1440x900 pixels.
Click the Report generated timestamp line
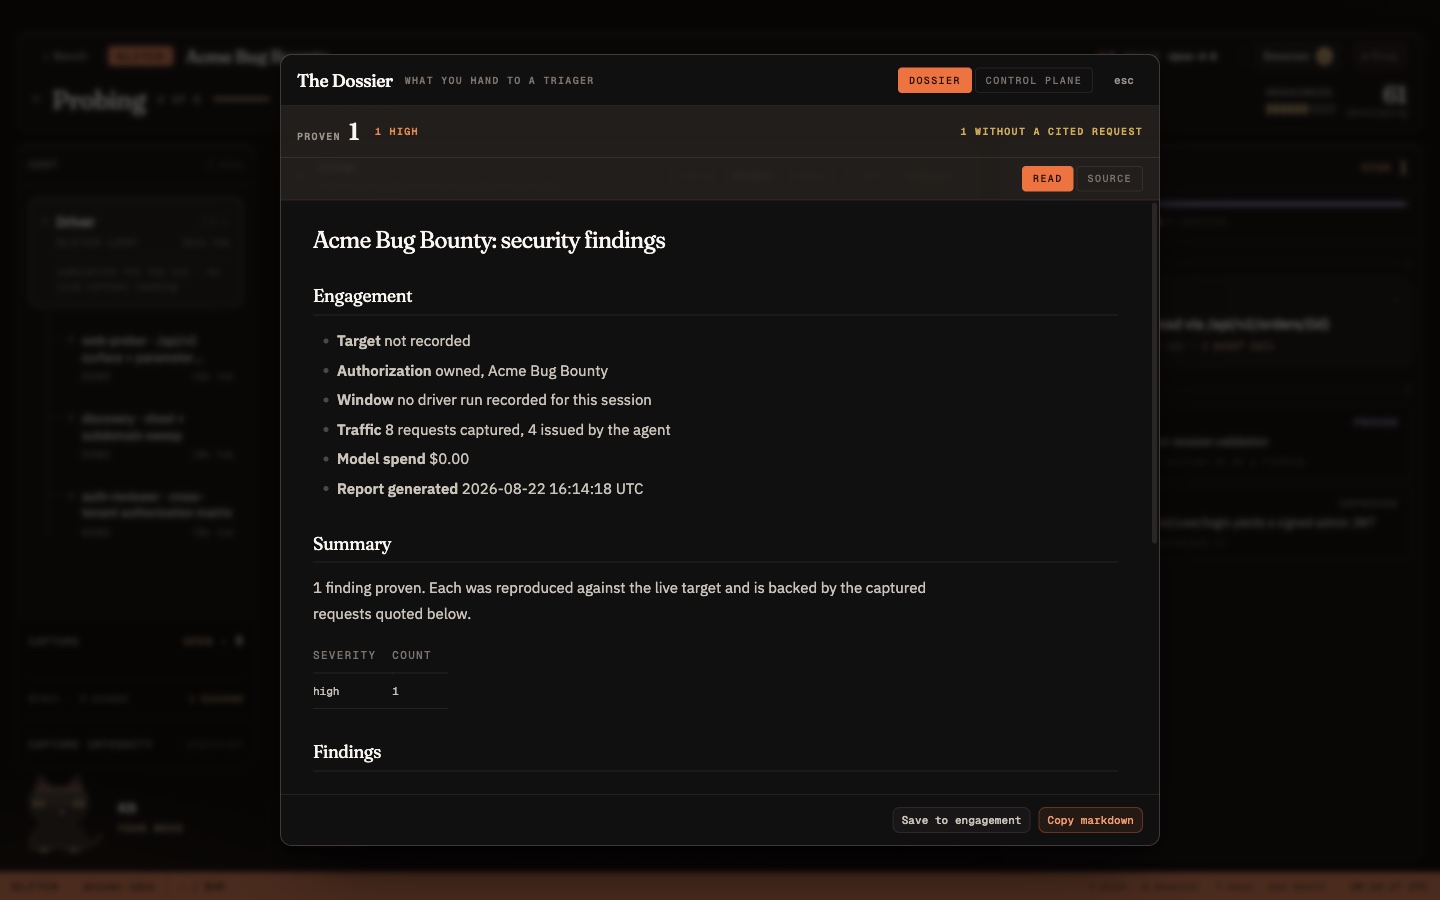[x=490, y=489]
